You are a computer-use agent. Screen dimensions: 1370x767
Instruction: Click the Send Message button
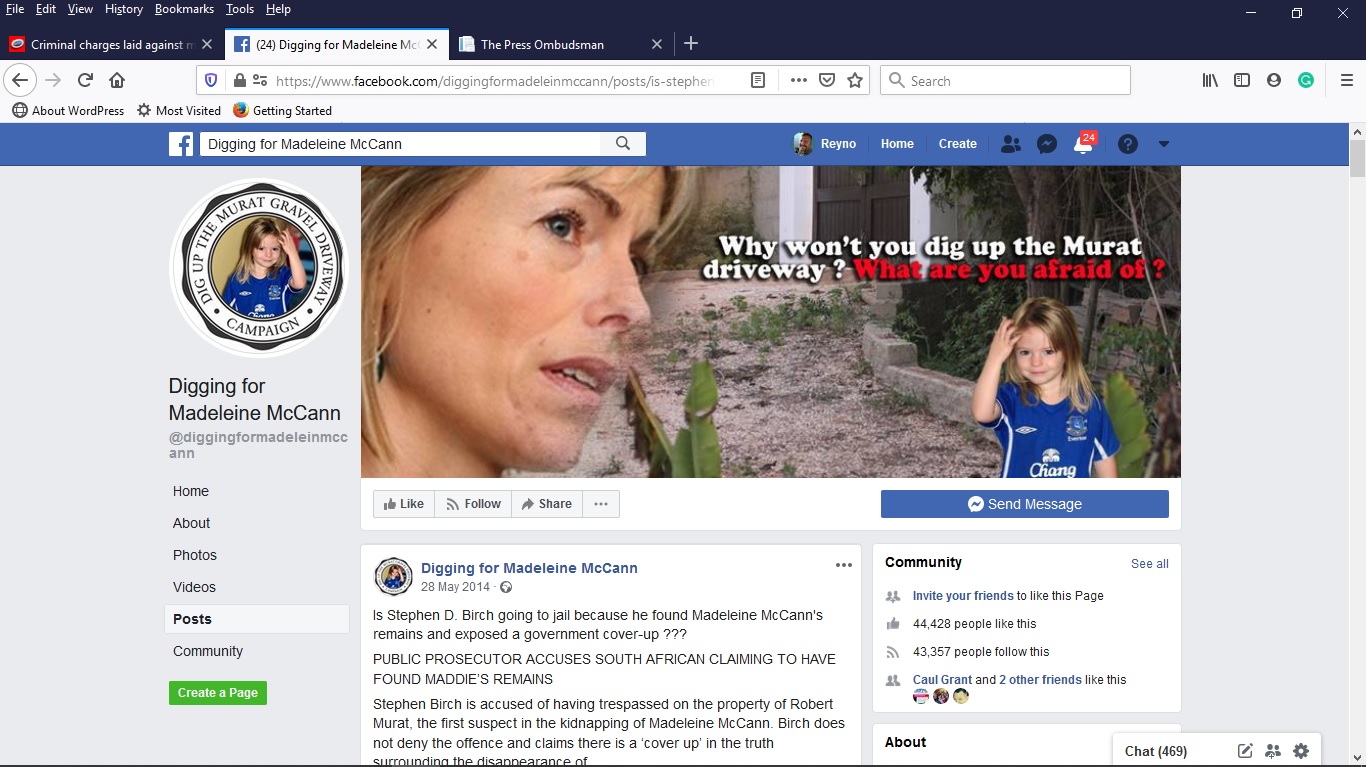1024,504
